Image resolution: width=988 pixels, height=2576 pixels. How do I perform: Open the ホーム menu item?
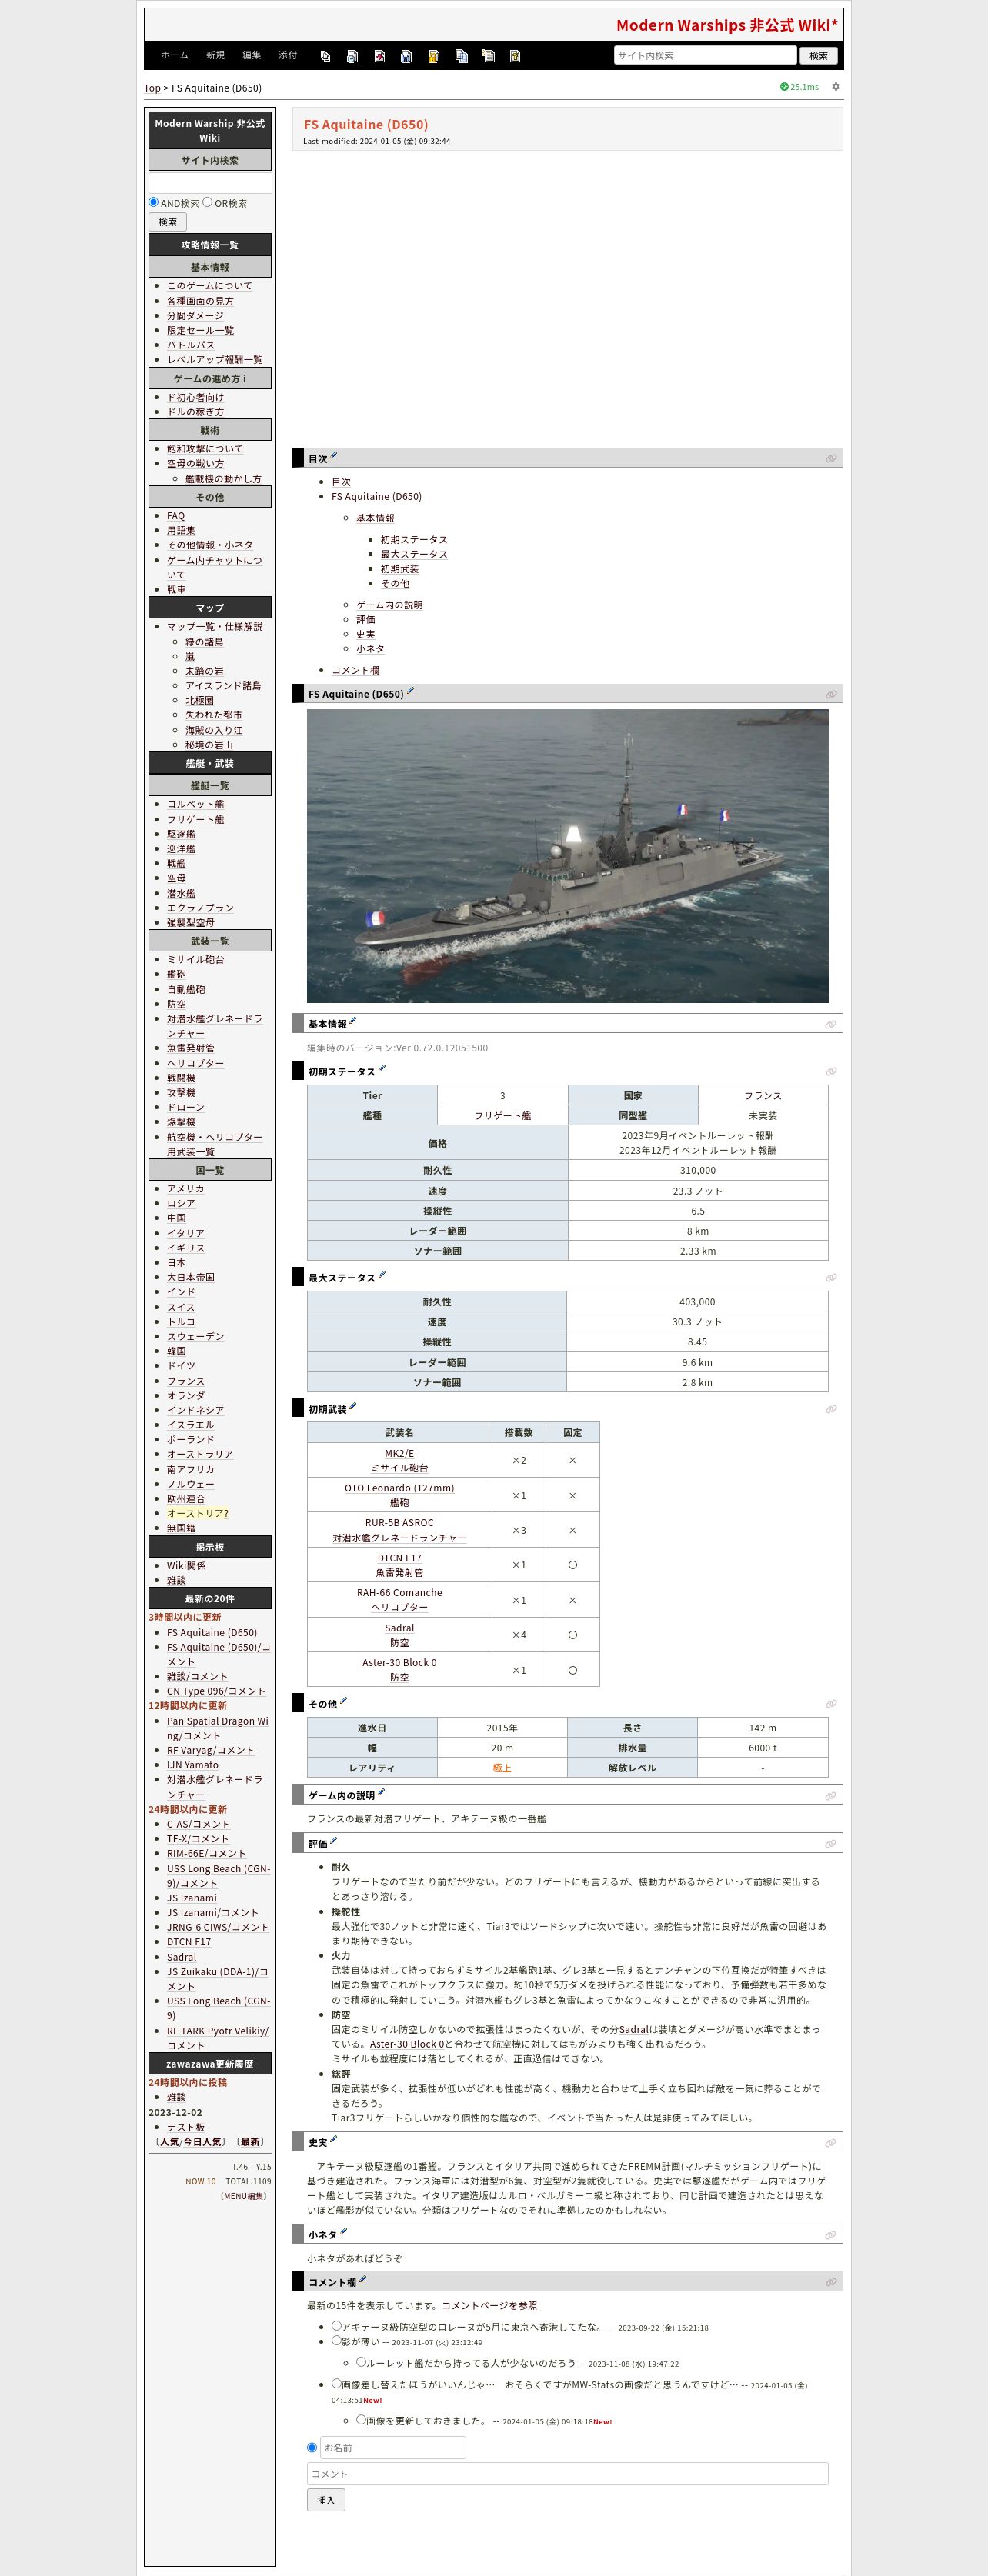click(175, 56)
